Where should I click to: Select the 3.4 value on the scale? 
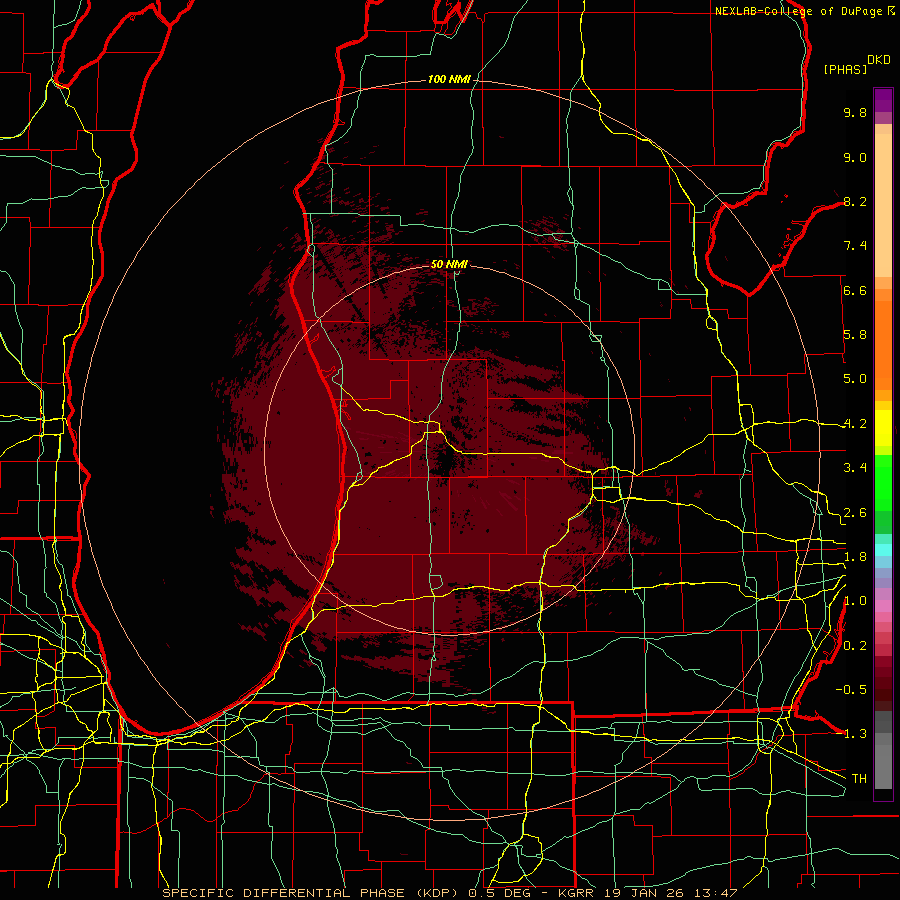855,468
